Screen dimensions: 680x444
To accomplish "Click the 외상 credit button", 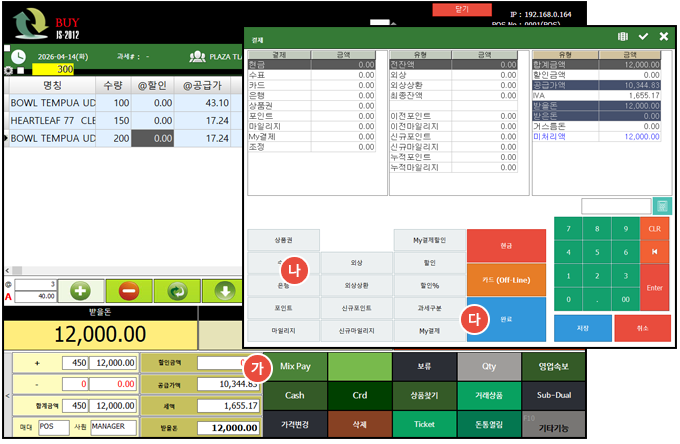I will point(356,263).
